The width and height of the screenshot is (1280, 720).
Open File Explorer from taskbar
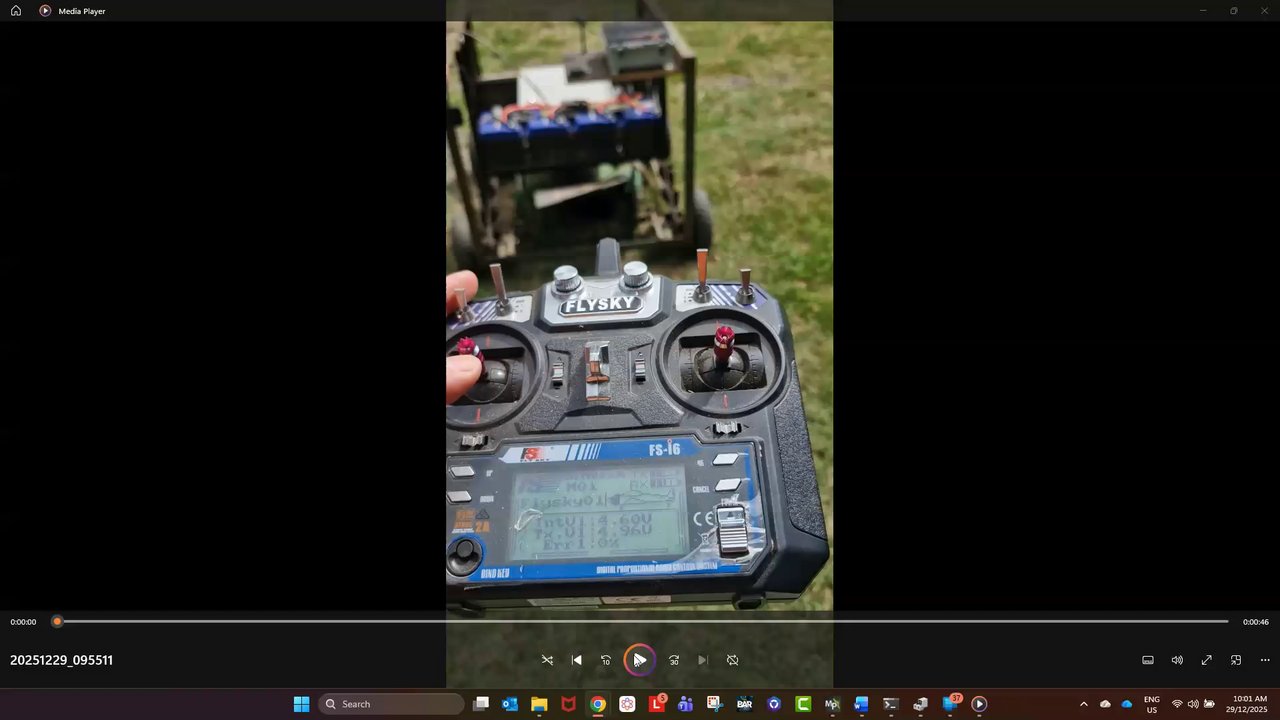click(x=539, y=704)
